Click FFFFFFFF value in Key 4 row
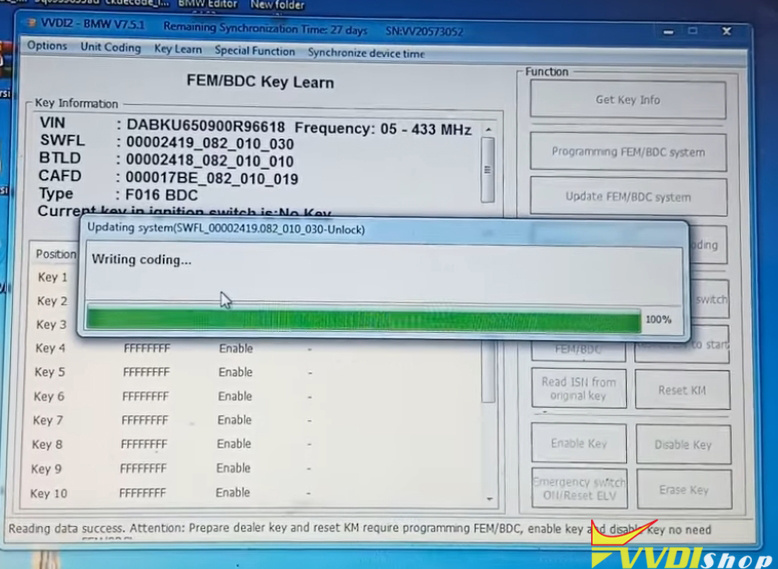Viewport: 778px width, 569px height. 147,348
